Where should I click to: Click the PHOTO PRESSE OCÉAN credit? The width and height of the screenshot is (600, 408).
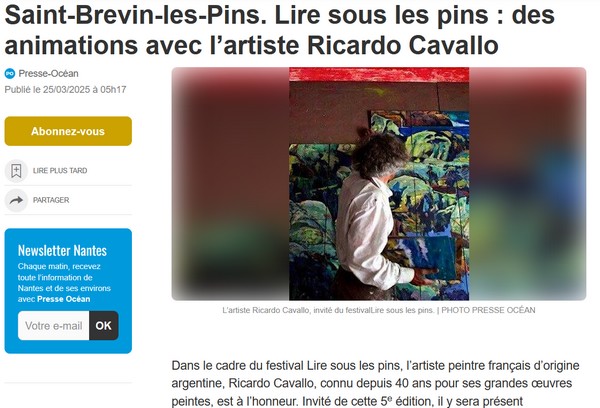point(488,310)
